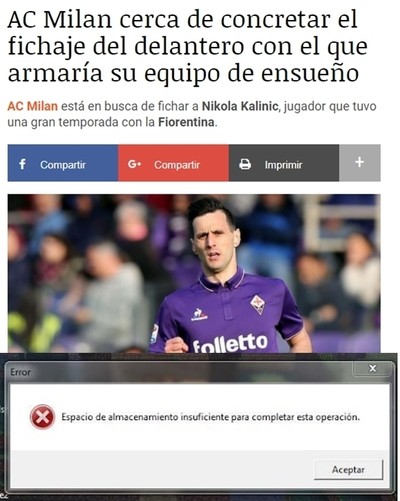Click the insufficient storage error message

[x=210, y=417]
